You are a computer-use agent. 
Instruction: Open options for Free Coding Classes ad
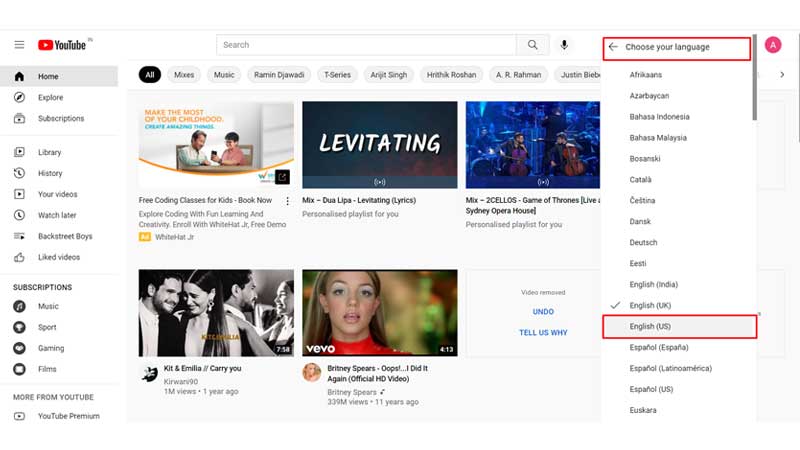pyautogui.click(x=287, y=201)
